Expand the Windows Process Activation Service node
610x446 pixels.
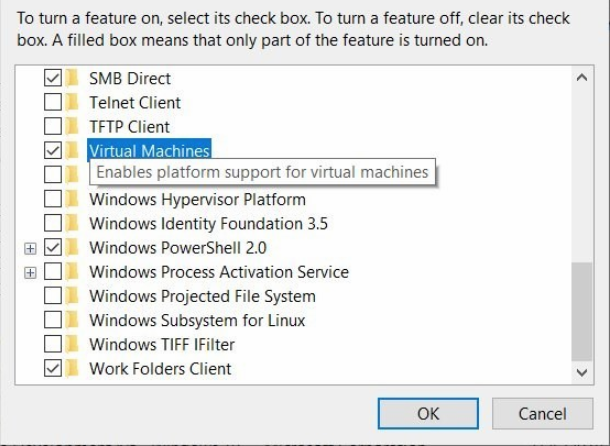(30, 272)
